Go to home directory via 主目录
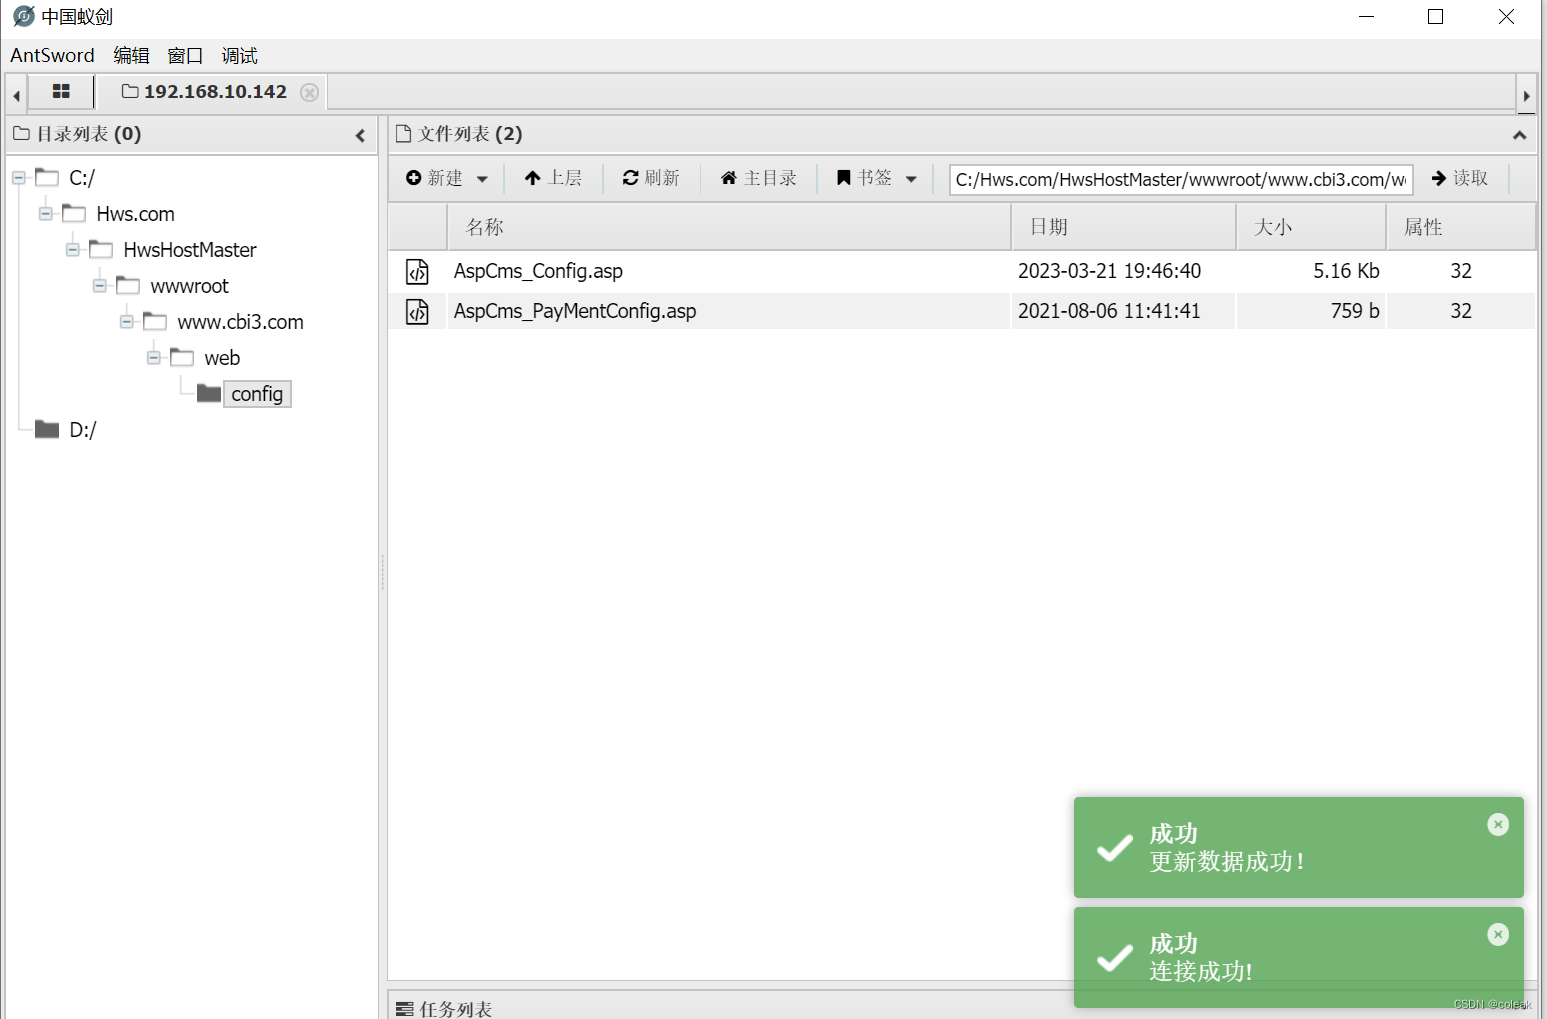Viewport: 1547px width, 1019px height. point(759,178)
